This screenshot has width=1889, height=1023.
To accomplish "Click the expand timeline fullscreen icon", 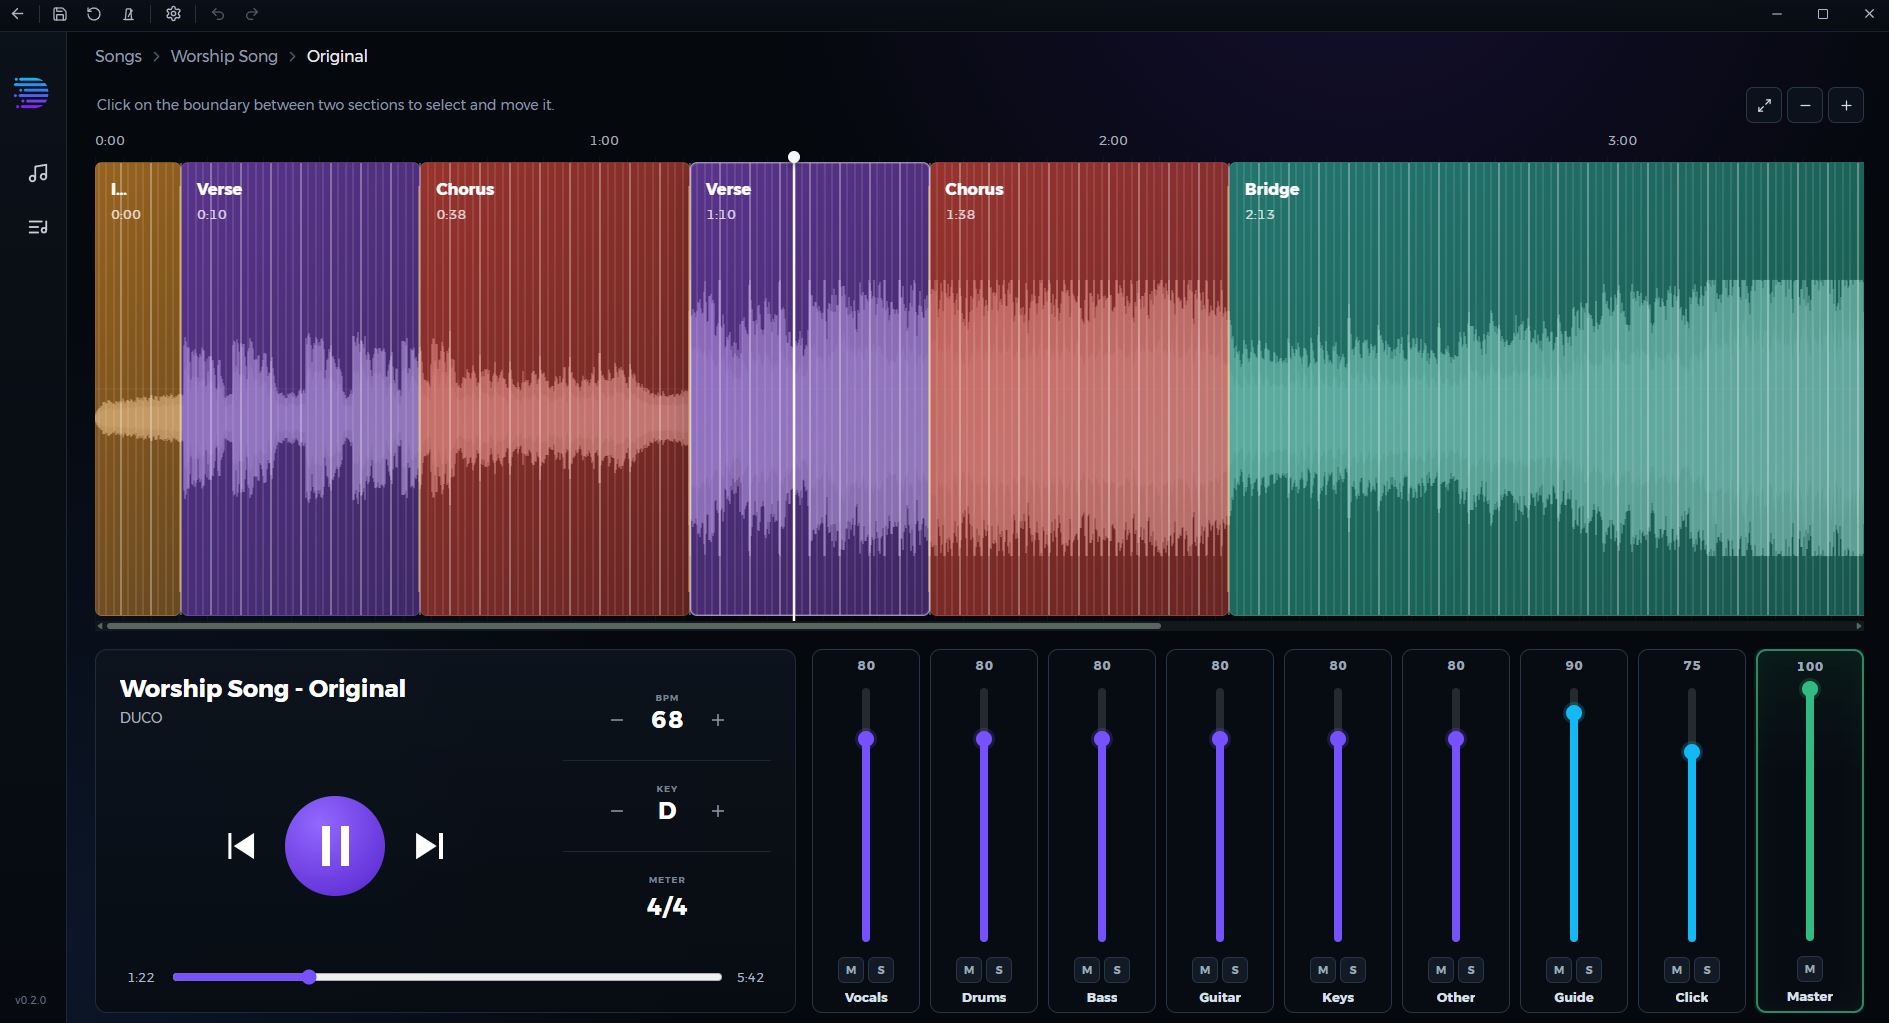I will [1764, 105].
